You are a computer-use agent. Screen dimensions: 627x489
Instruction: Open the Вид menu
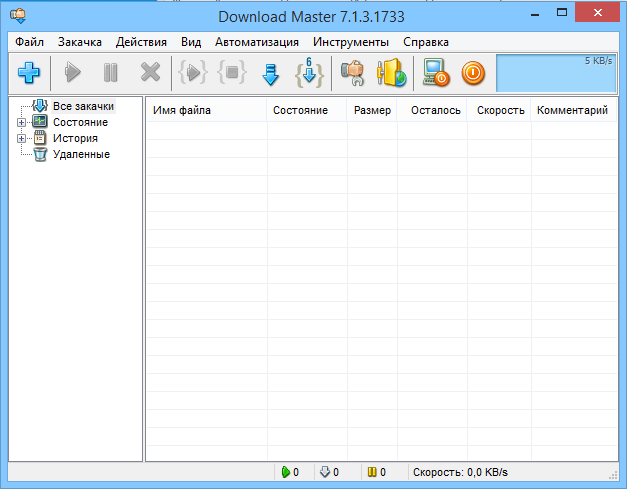pos(191,42)
